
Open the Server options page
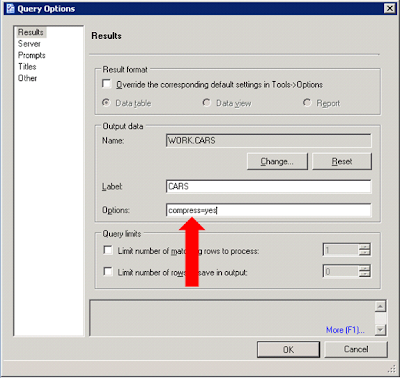coord(29,44)
